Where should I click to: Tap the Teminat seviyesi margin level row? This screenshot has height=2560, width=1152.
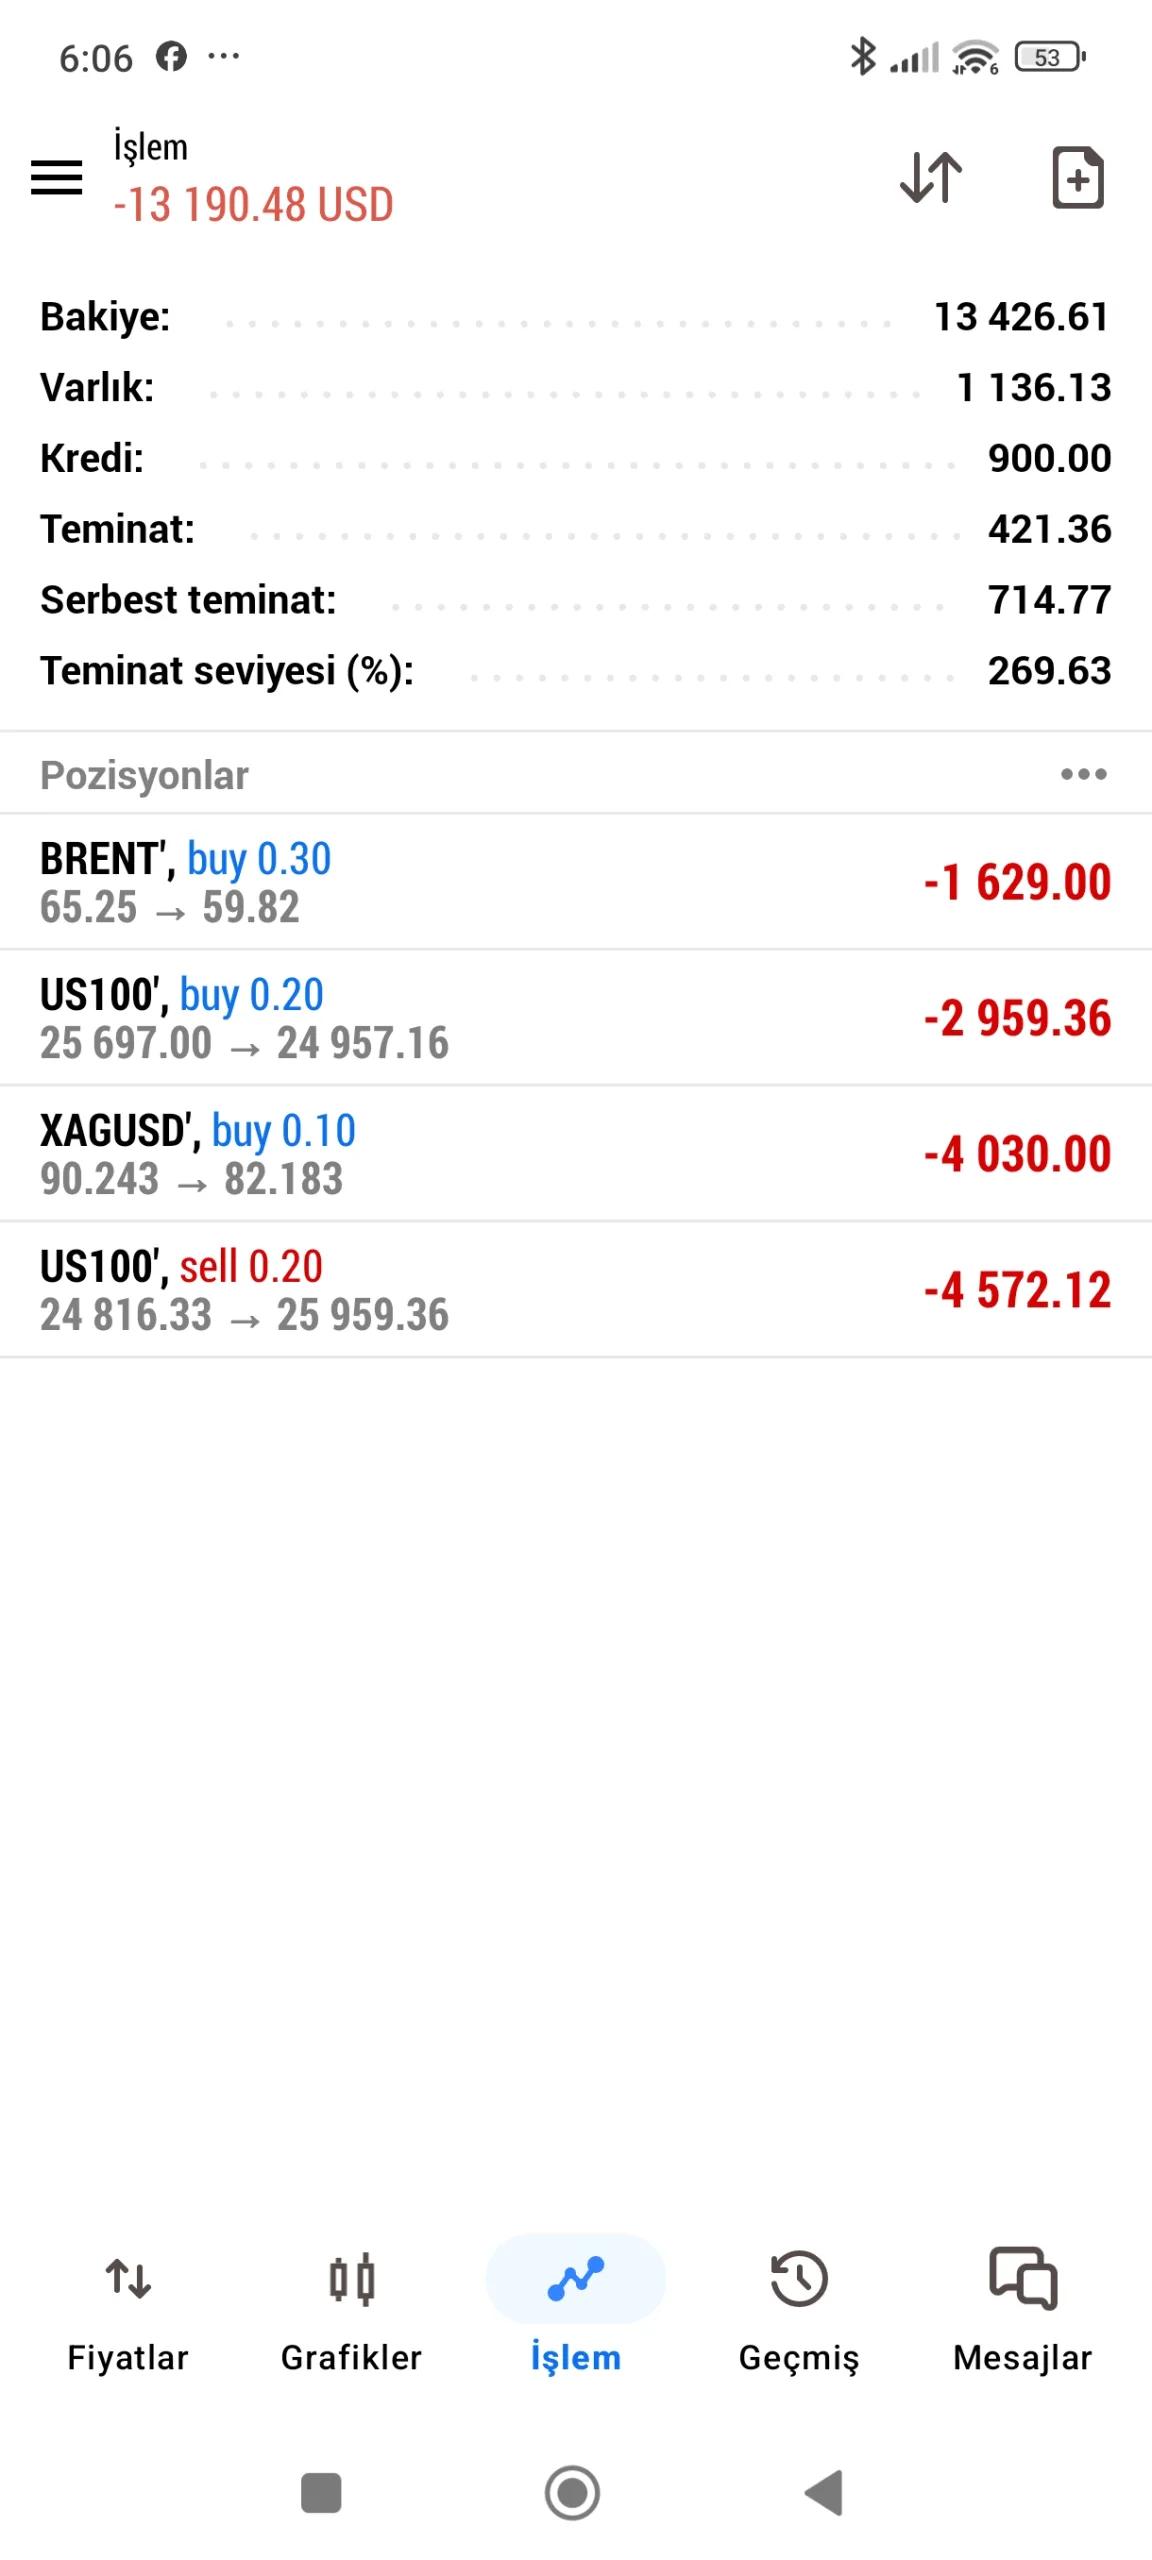576,671
